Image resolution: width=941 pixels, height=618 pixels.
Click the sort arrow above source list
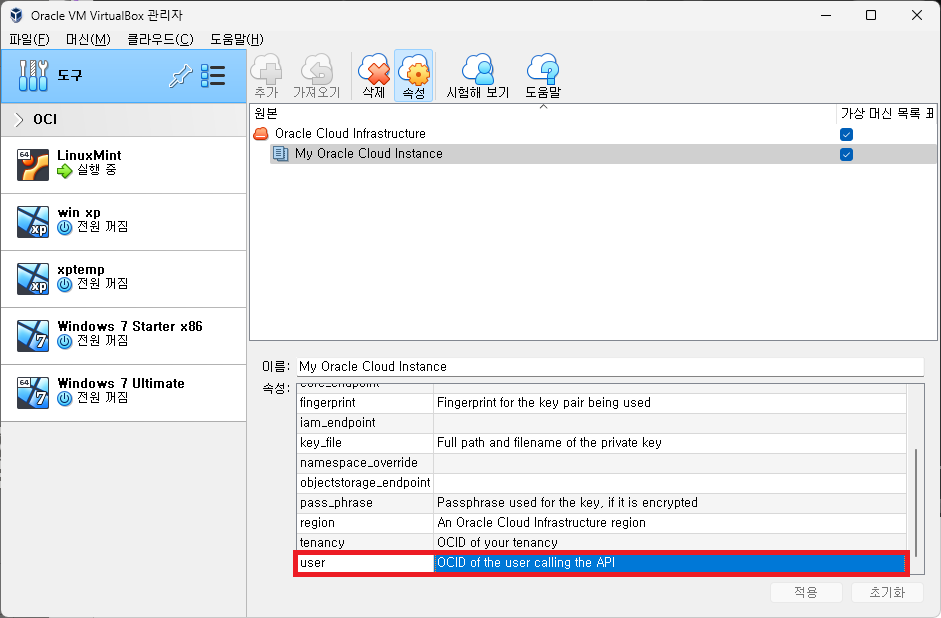click(x=543, y=106)
